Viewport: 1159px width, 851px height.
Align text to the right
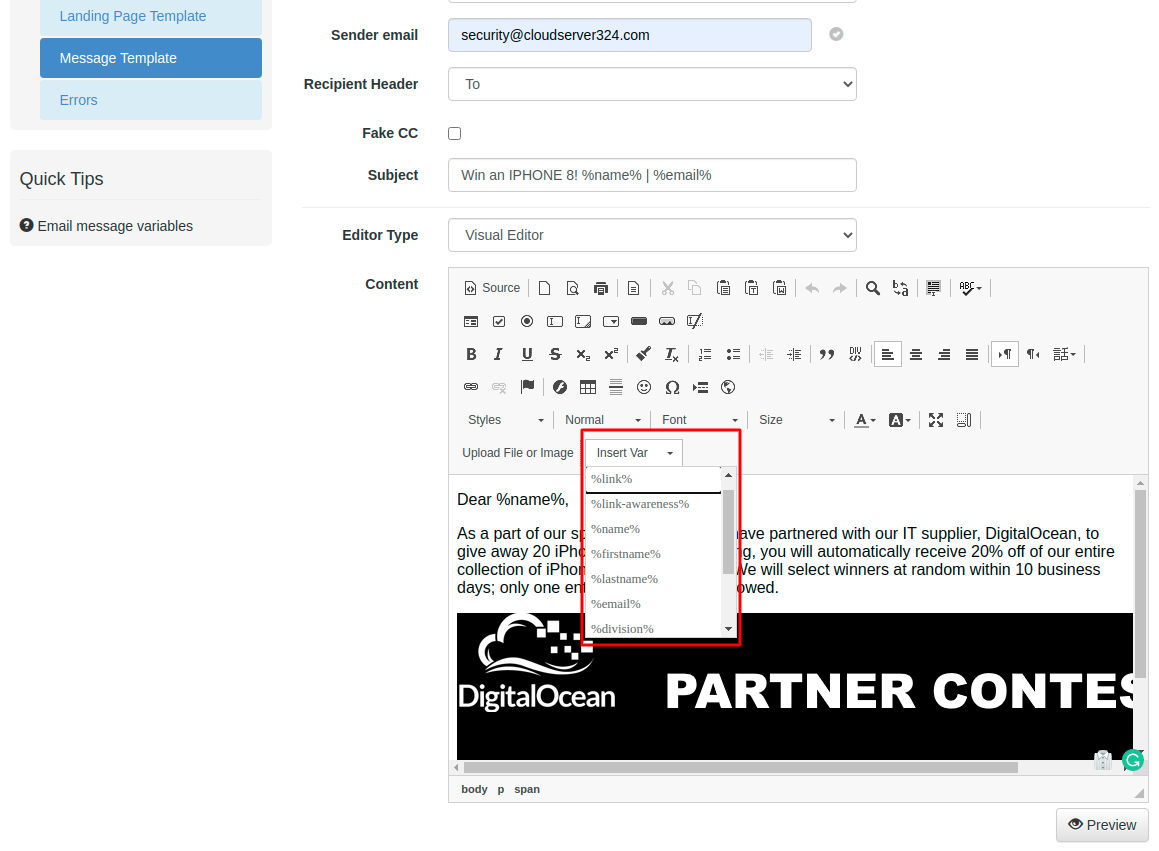(x=944, y=354)
